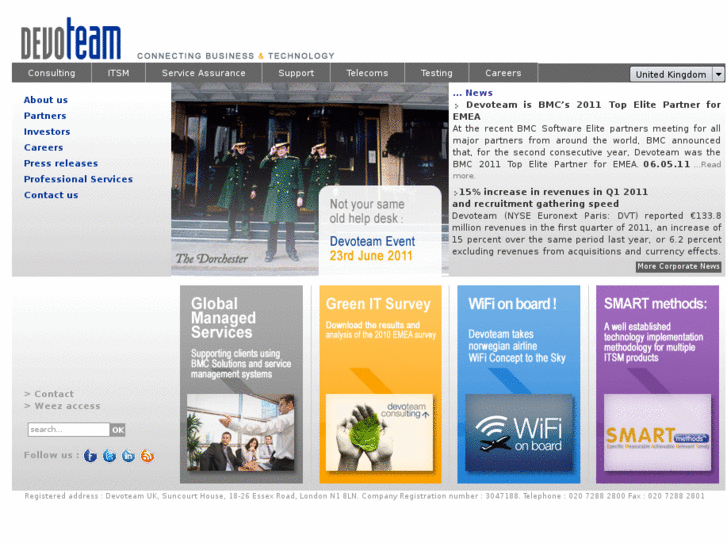Select the Testing menu item
The width and height of the screenshot is (727, 545).
(436, 73)
